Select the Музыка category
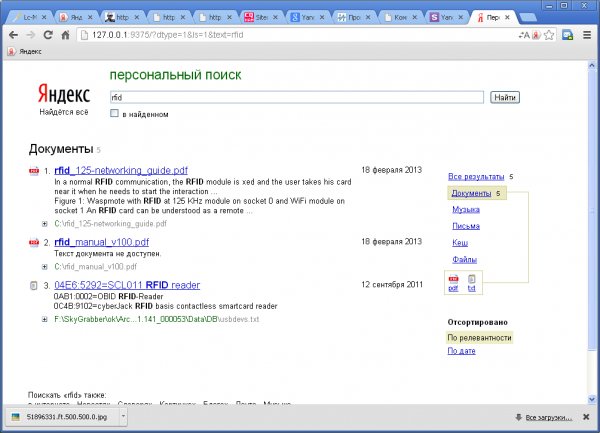The width and height of the screenshot is (600, 433). [x=465, y=211]
